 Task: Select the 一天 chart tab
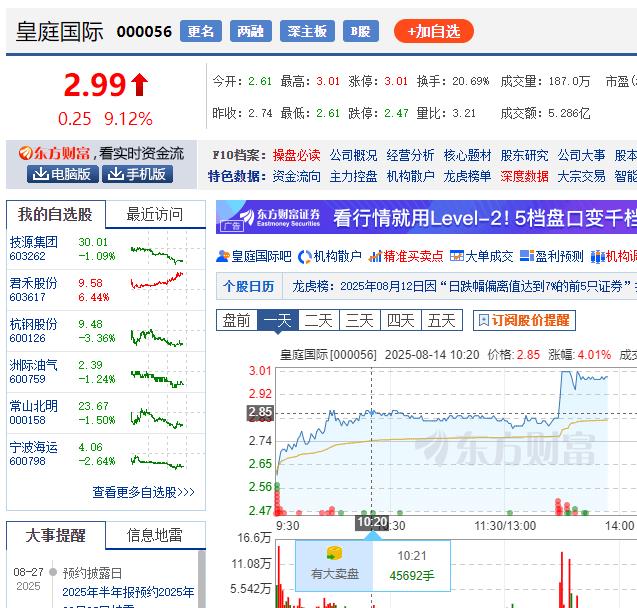click(278, 321)
